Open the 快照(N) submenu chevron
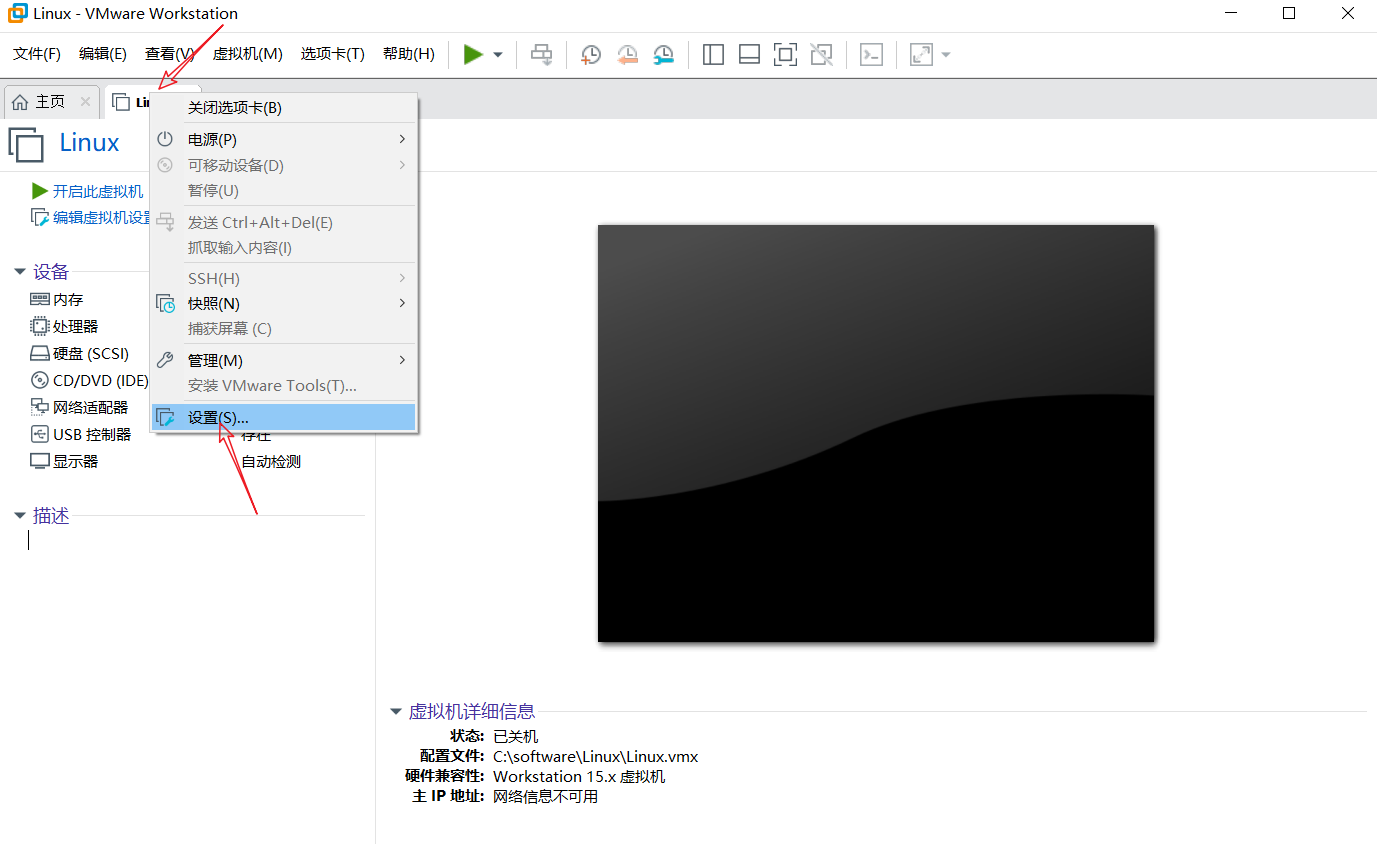The height and width of the screenshot is (844, 1377). coord(403,303)
